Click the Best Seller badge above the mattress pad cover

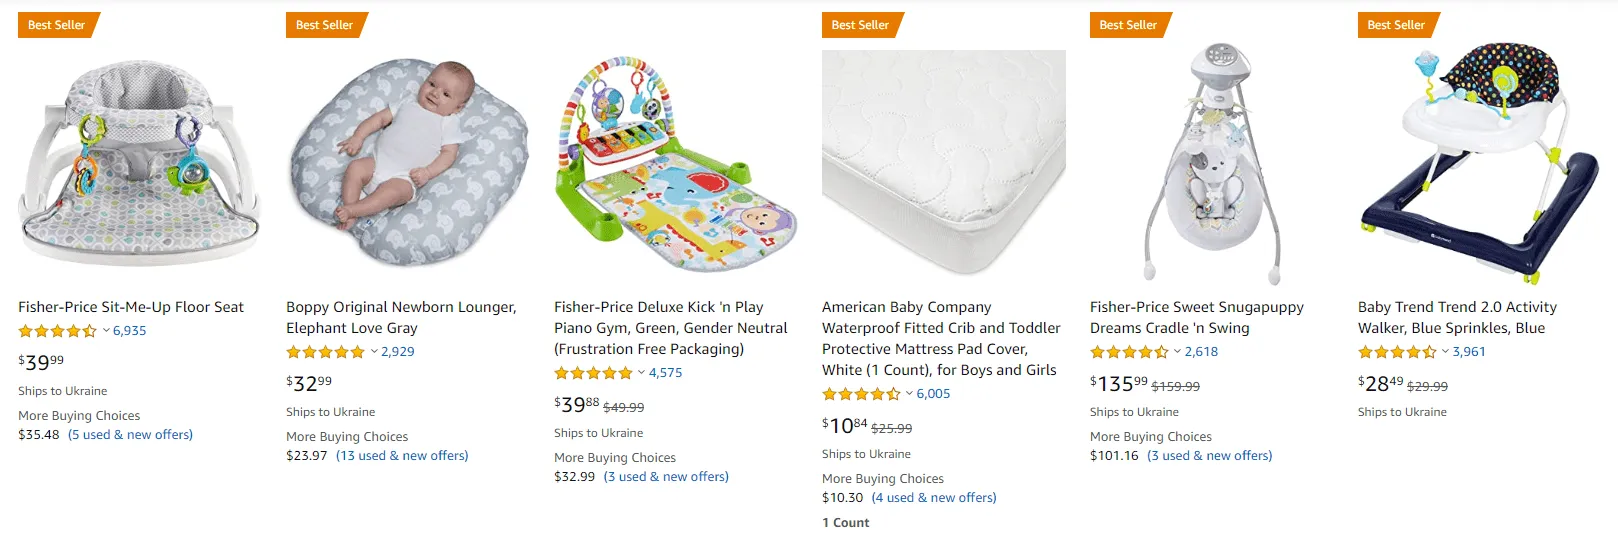859,25
